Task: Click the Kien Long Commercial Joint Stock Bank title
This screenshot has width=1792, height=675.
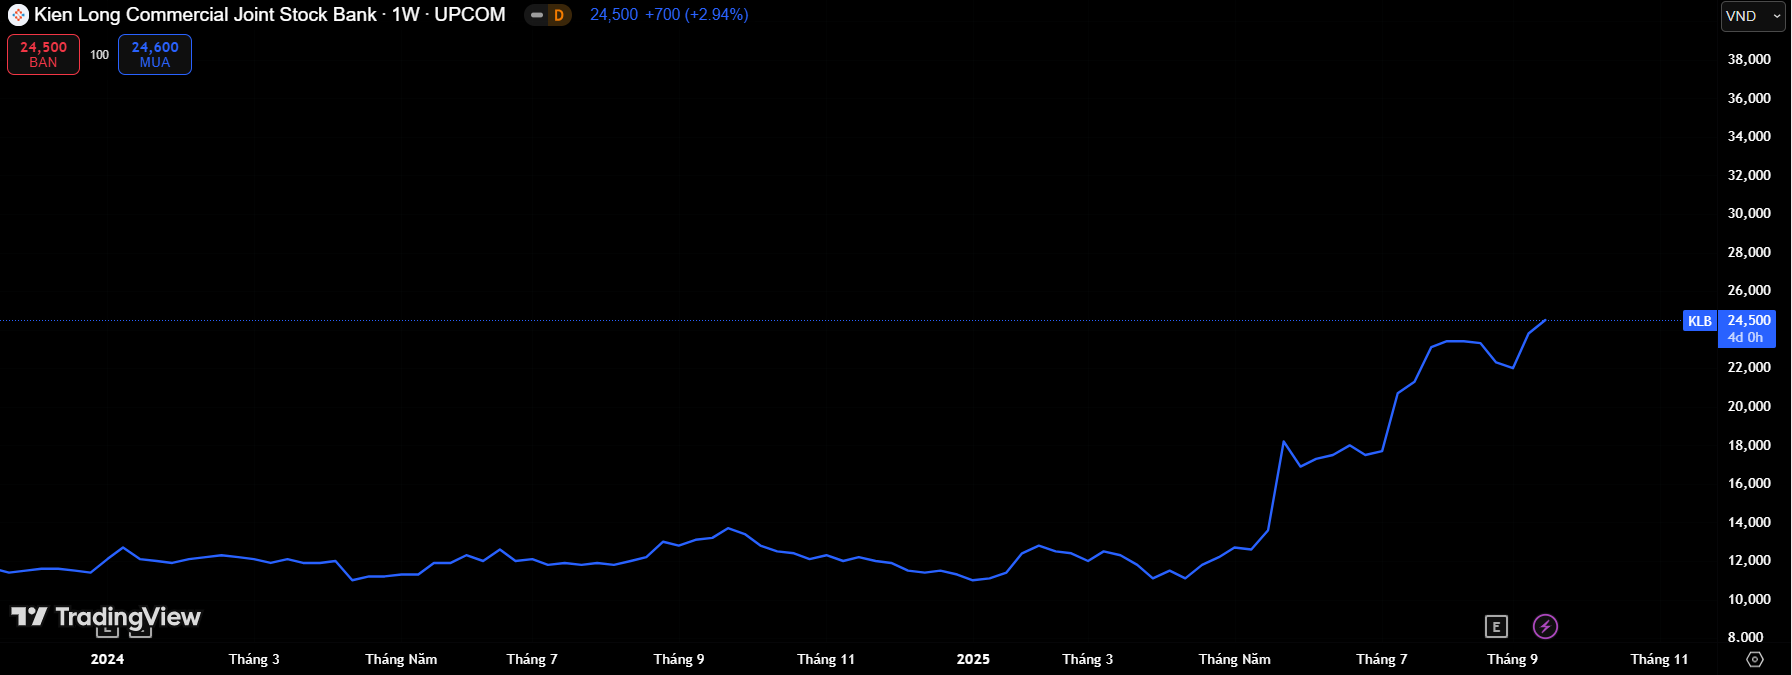Action: tap(205, 15)
